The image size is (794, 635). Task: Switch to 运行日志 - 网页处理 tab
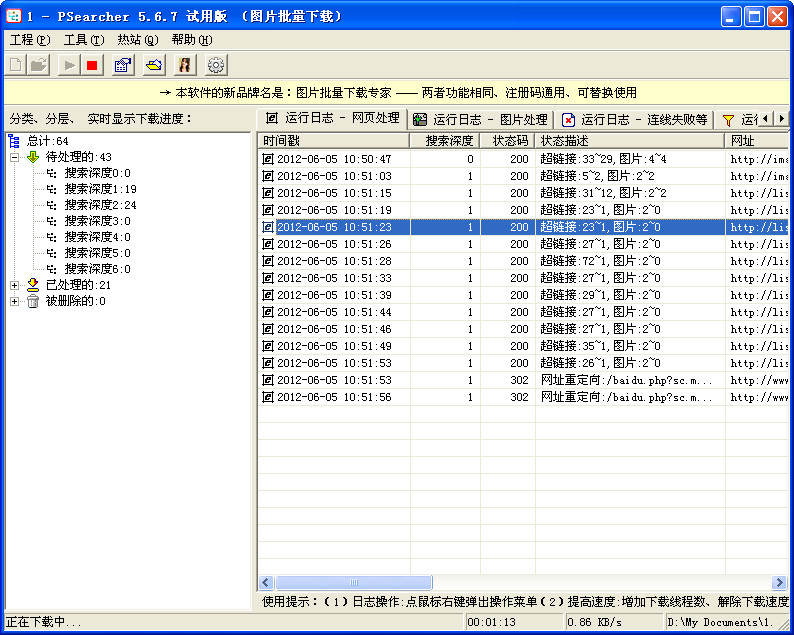pyautogui.click(x=332, y=118)
